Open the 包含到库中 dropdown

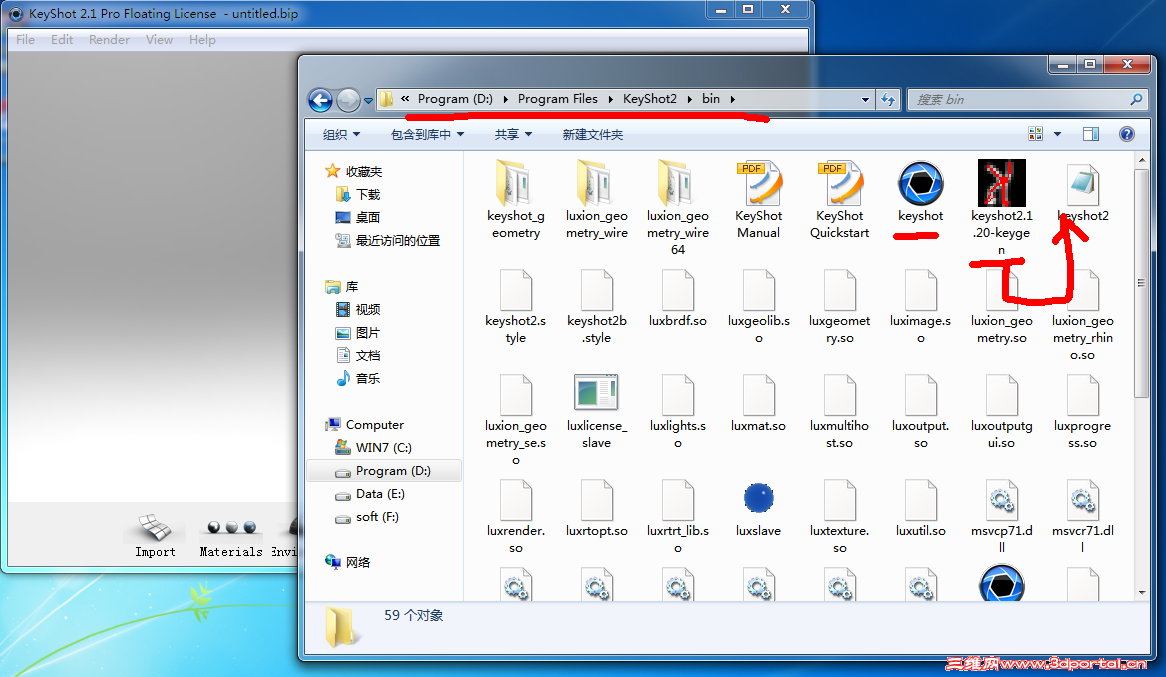click(428, 135)
